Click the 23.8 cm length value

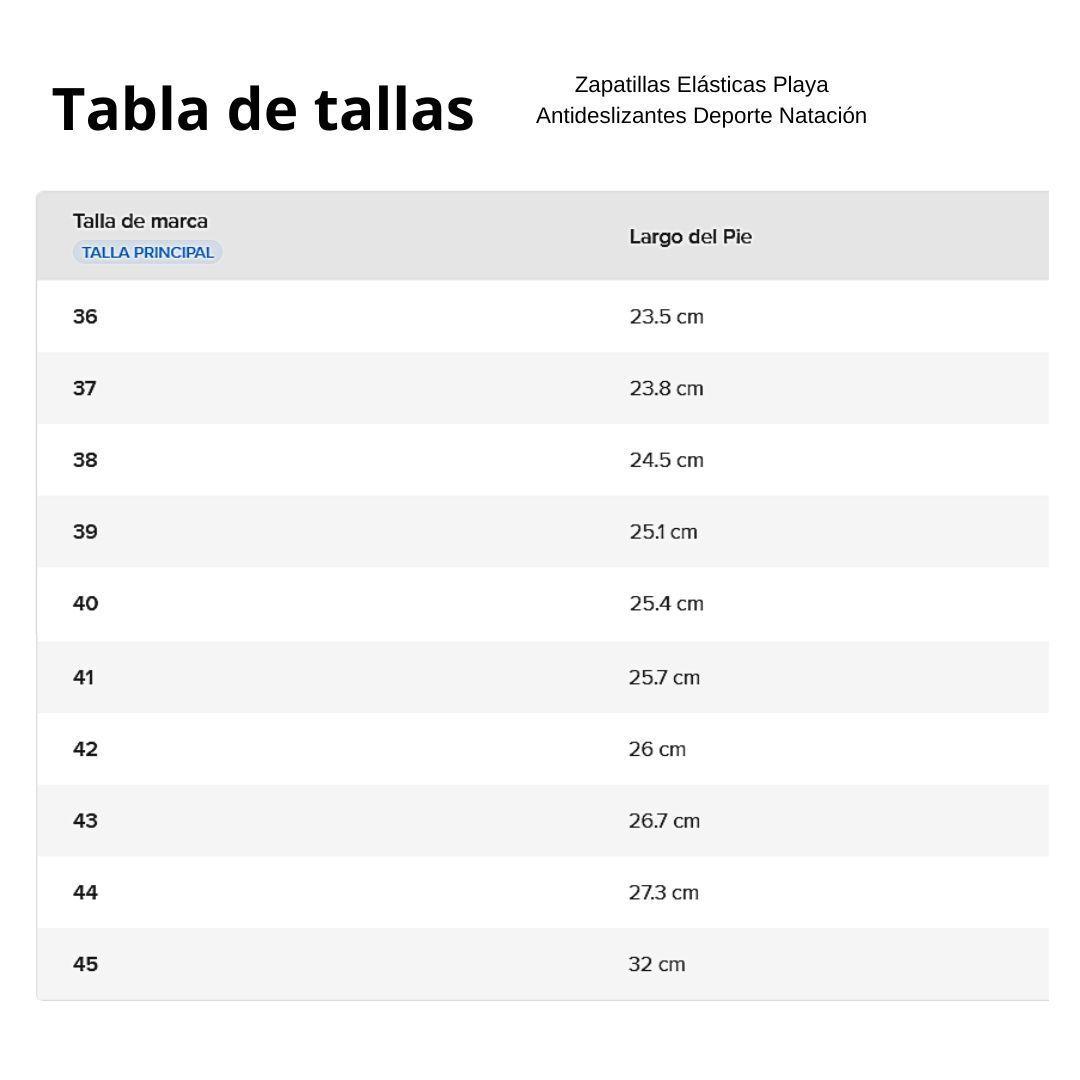666,388
